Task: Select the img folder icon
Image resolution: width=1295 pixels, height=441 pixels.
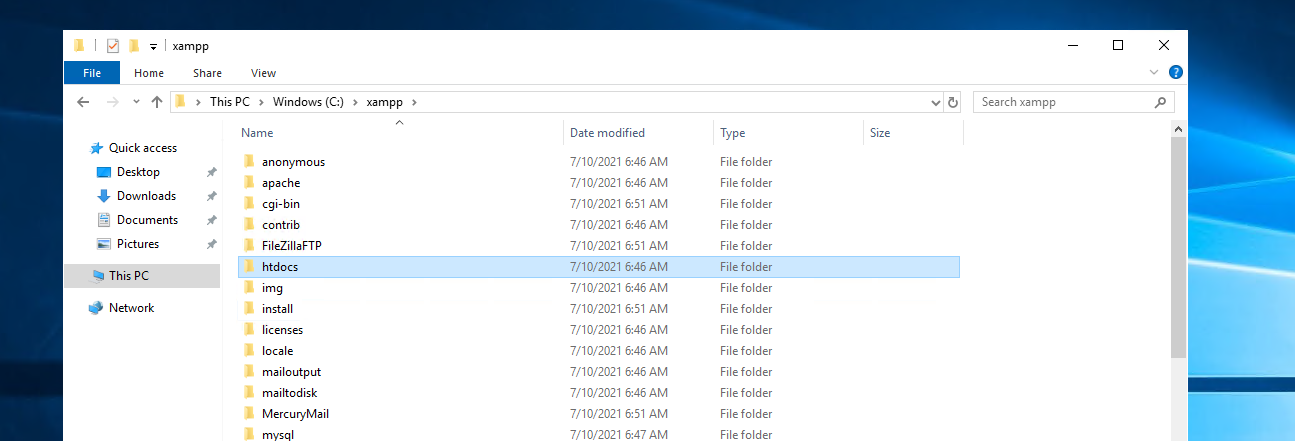Action: tap(250, 287)
